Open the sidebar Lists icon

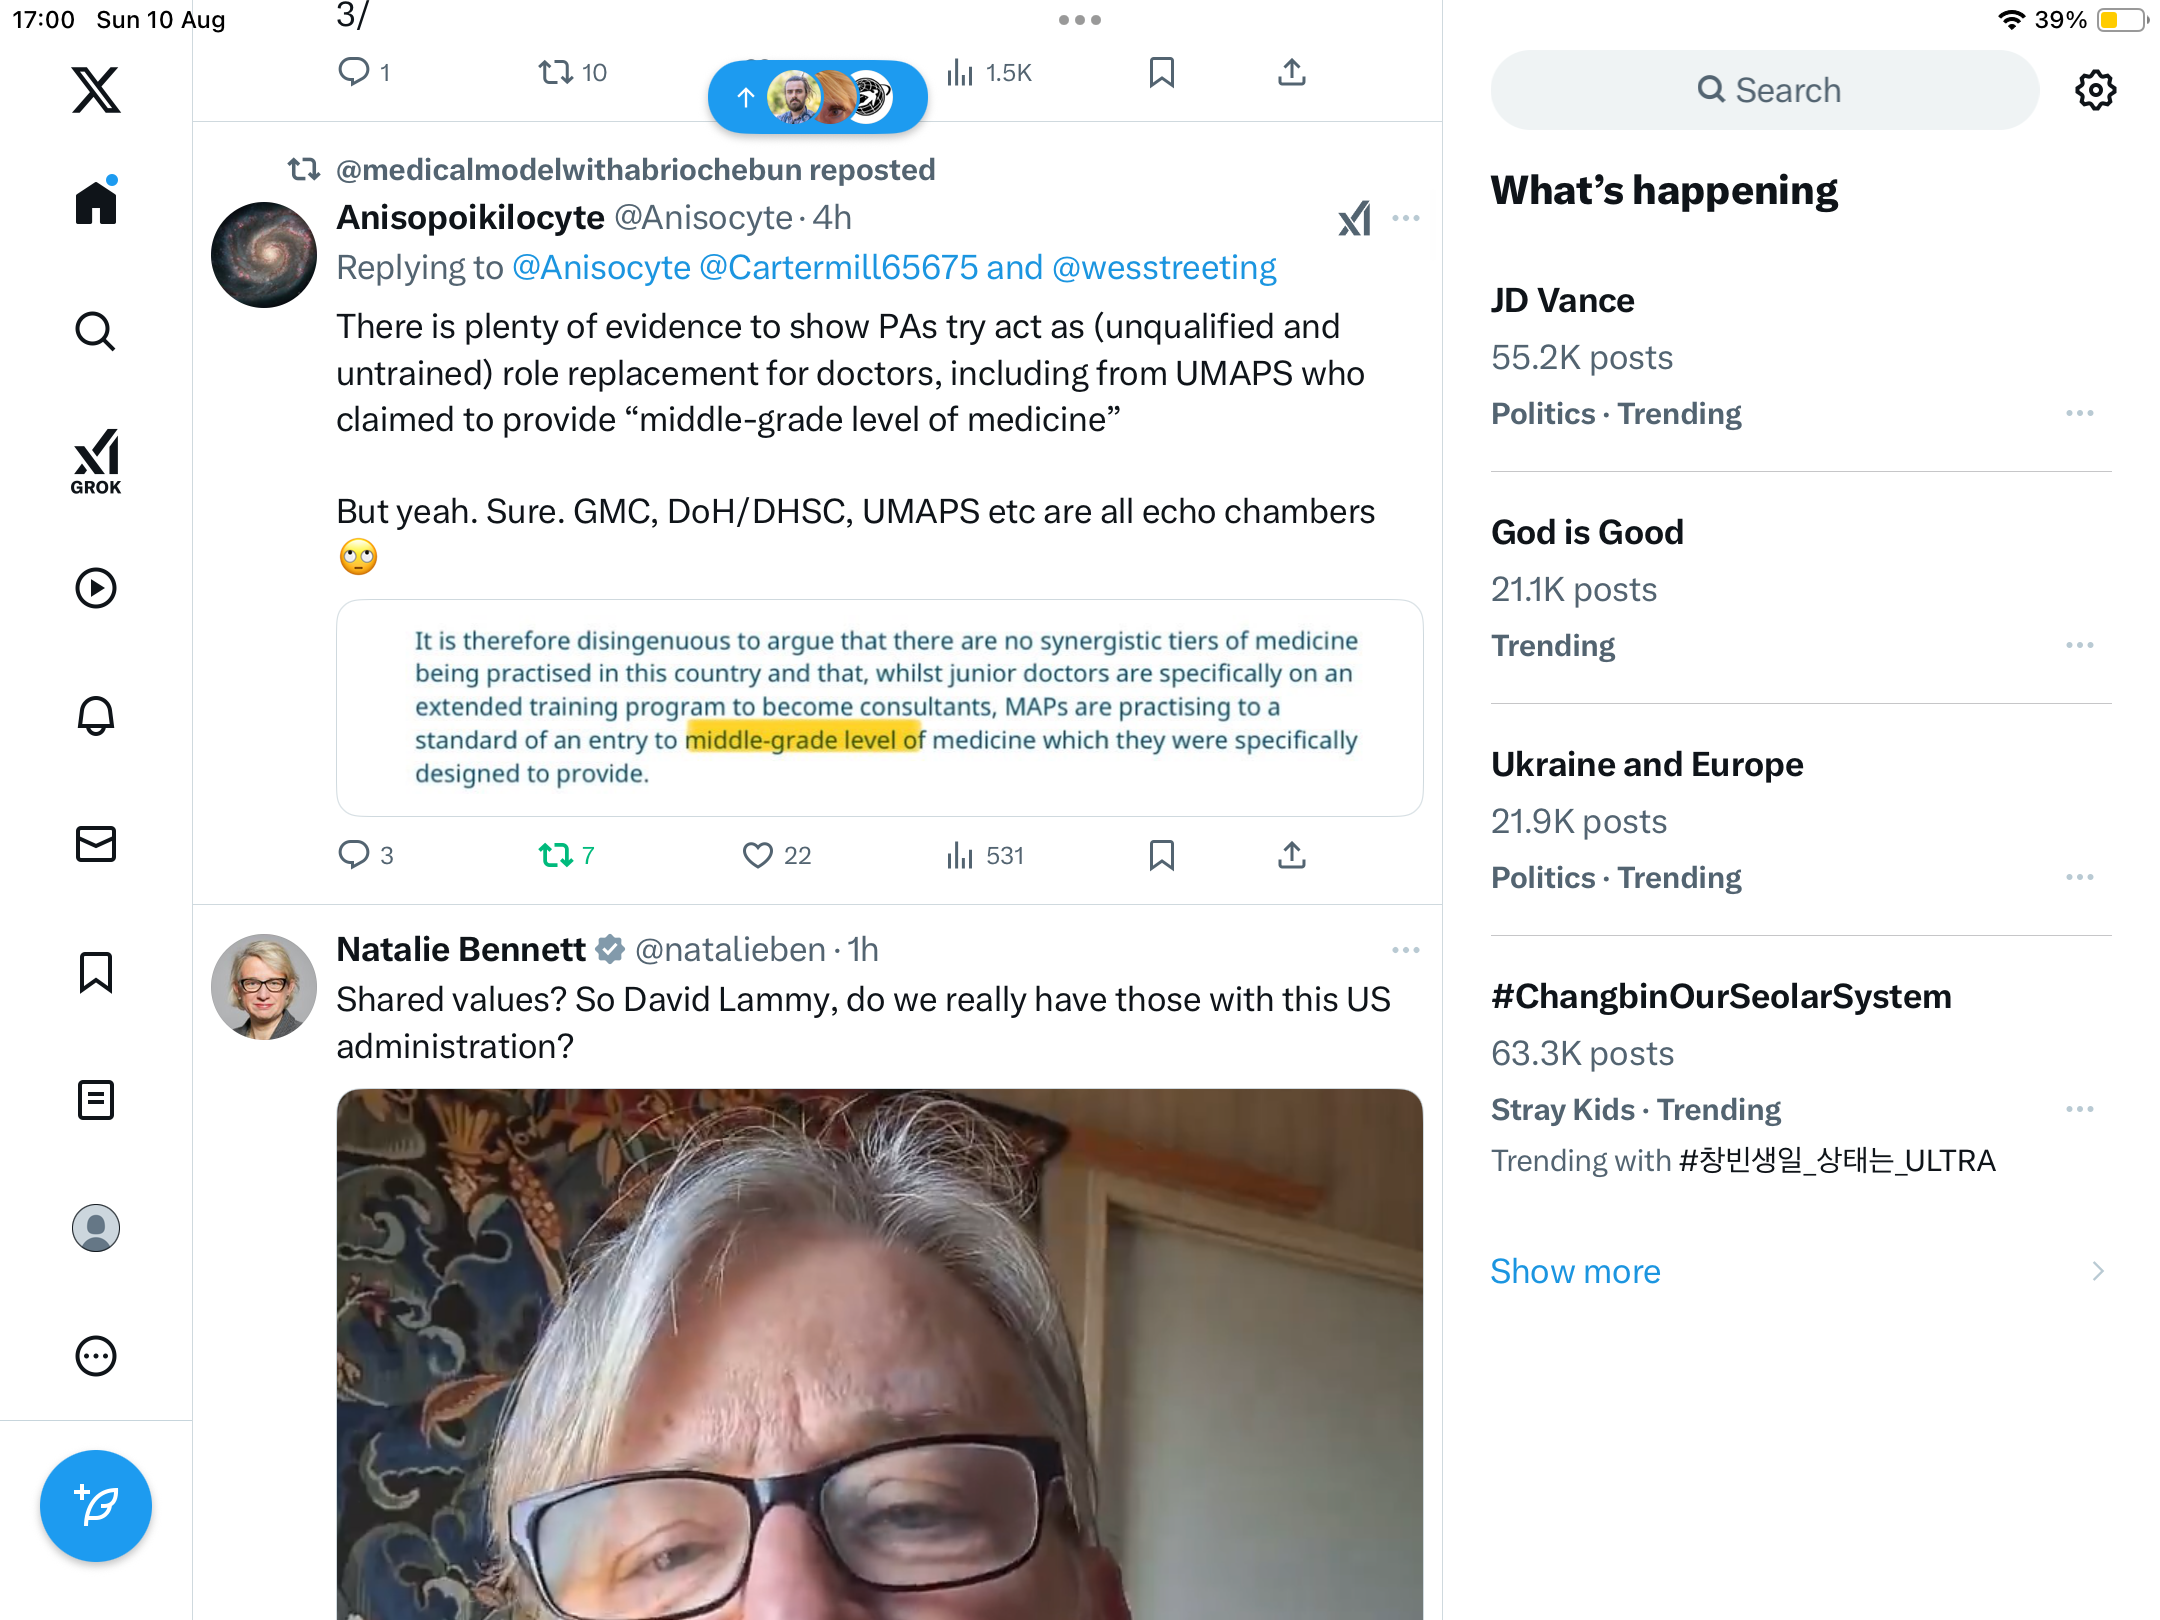[x=96, y=1099]
